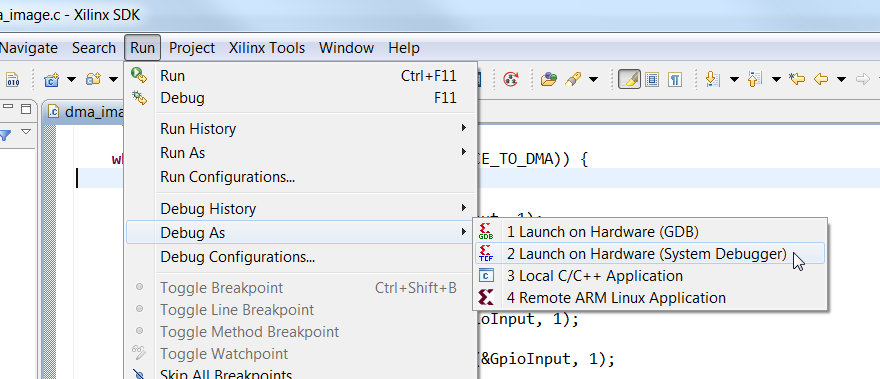880x379 pixels.
Task: Open the Window menu
Action: pyautogui.click(x=346, y=48)
